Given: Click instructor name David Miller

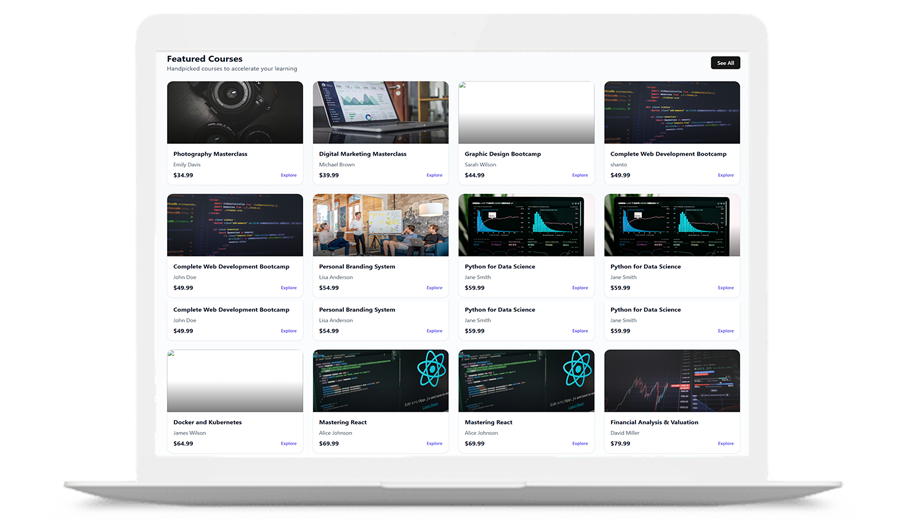Looking at the screenshot, I should (x=625, y=432).
